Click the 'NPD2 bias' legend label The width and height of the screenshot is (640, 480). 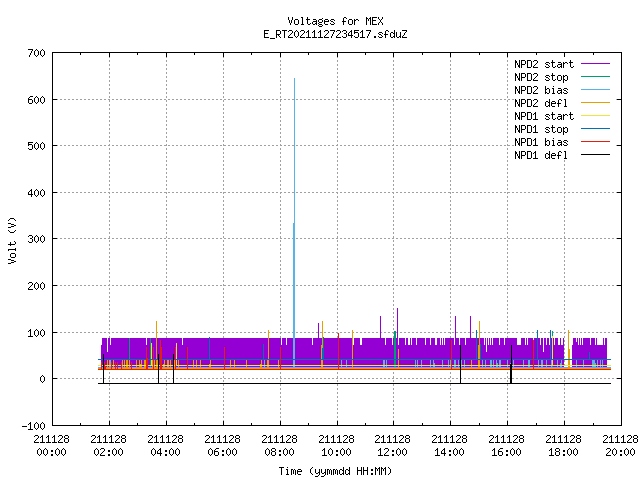541,90
